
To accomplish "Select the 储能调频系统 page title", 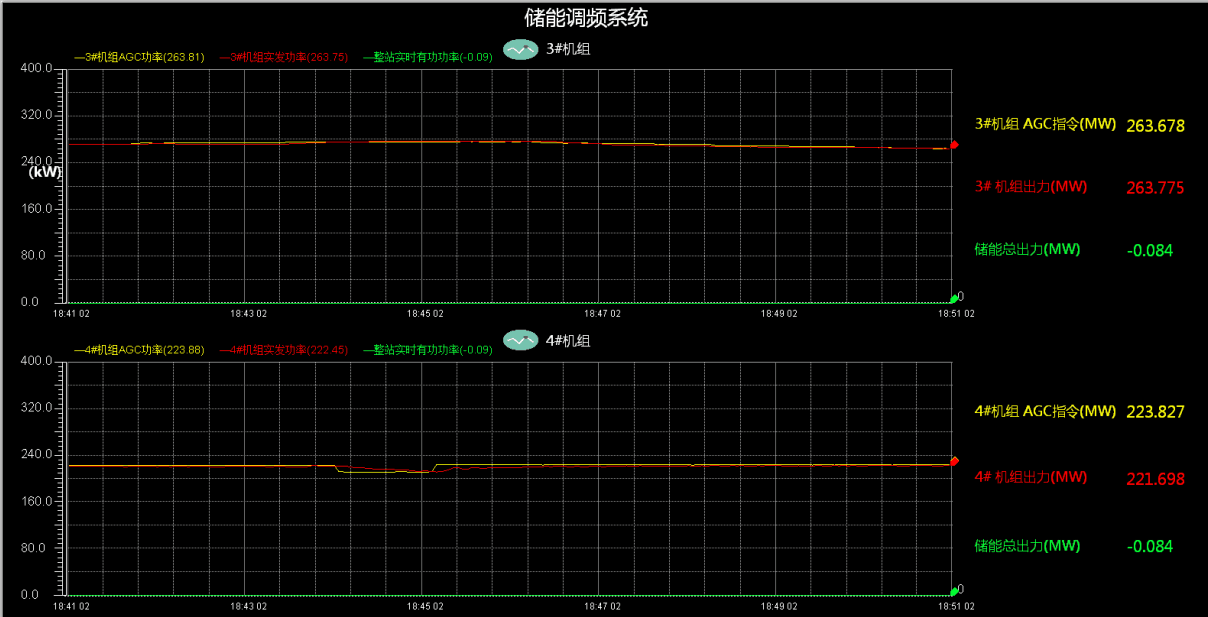I will point(586,18).
